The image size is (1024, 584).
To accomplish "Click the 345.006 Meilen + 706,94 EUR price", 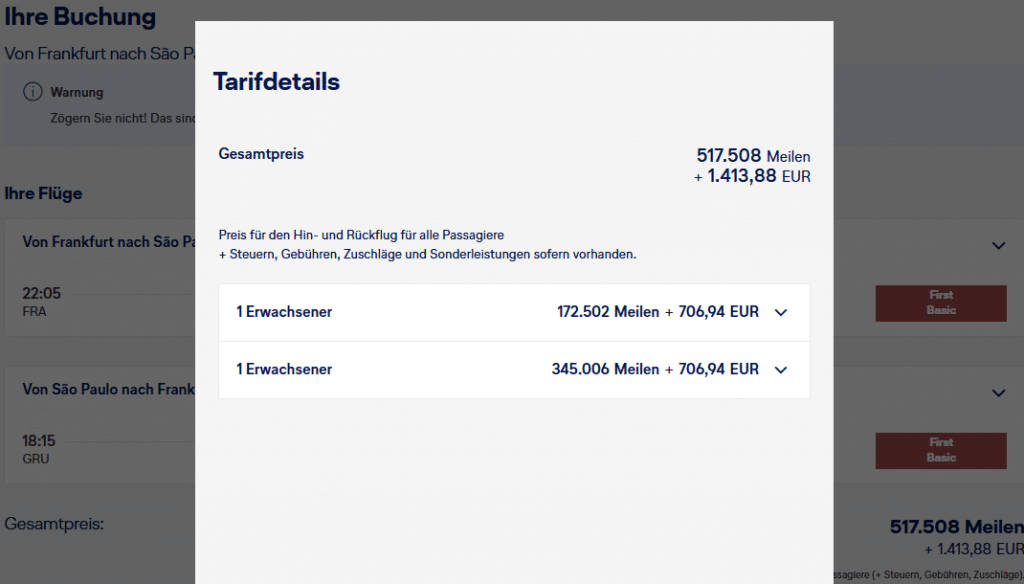I will pos(654,370).
